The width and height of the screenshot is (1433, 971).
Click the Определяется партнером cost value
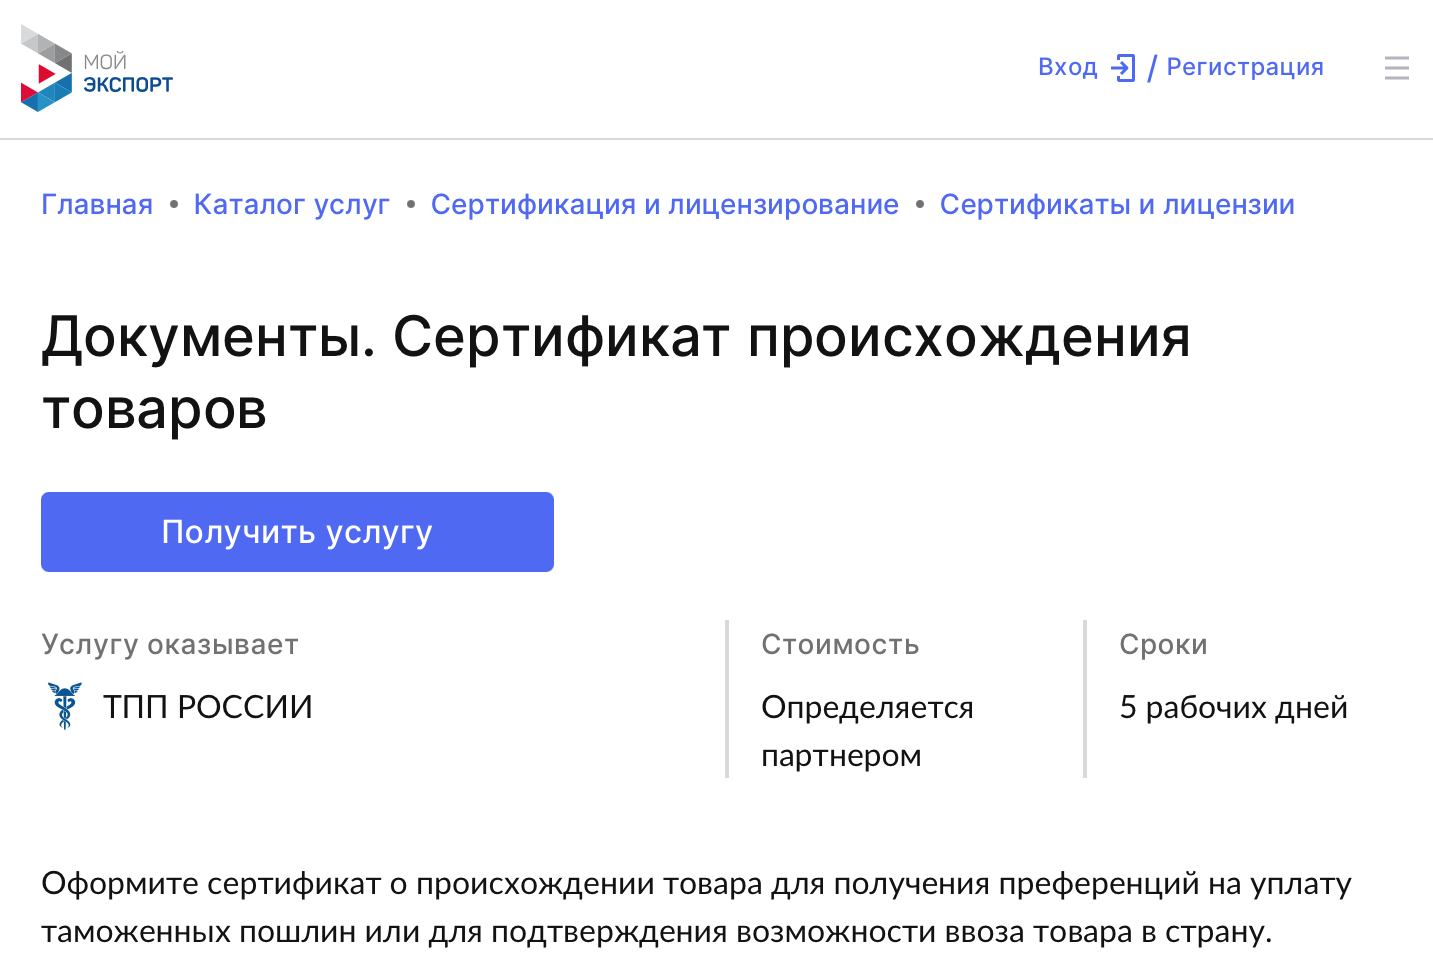[867, 731]
